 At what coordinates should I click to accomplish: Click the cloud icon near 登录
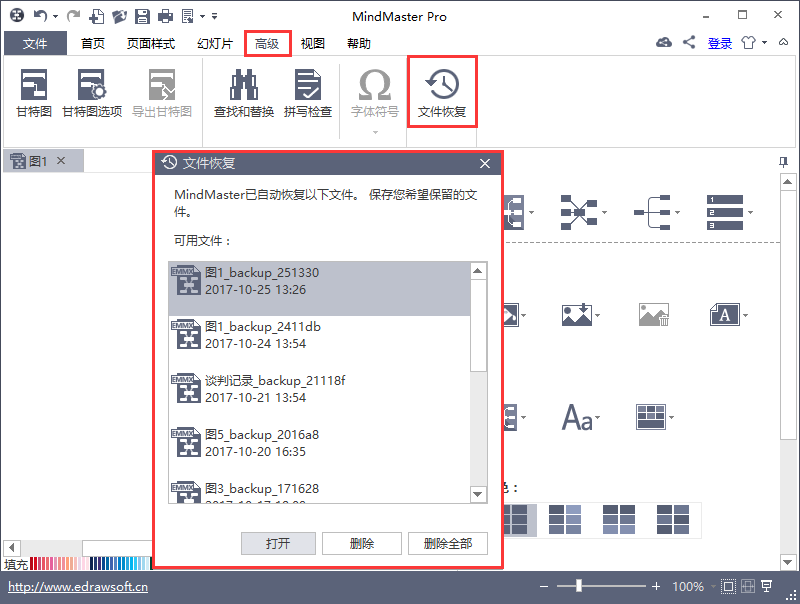(x=664, y=42)
